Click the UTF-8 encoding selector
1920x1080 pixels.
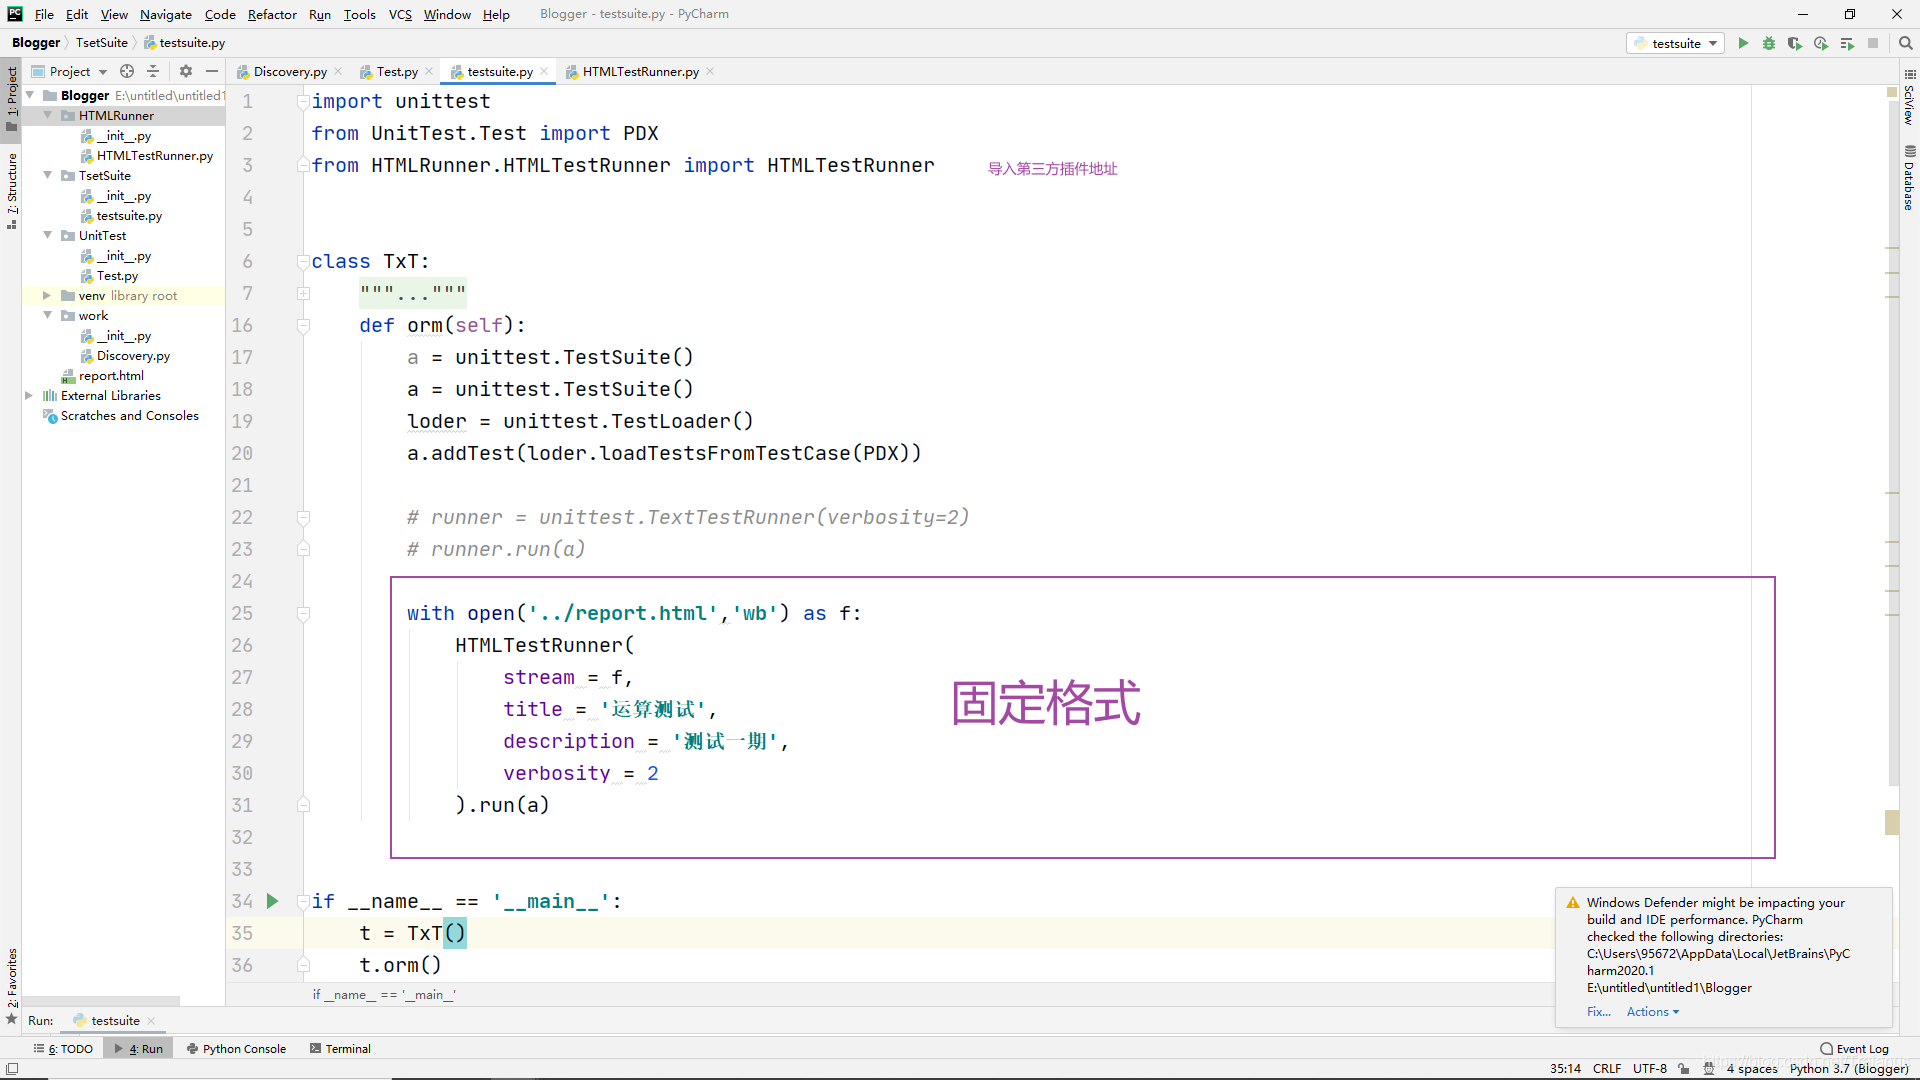[1649, 1069]
